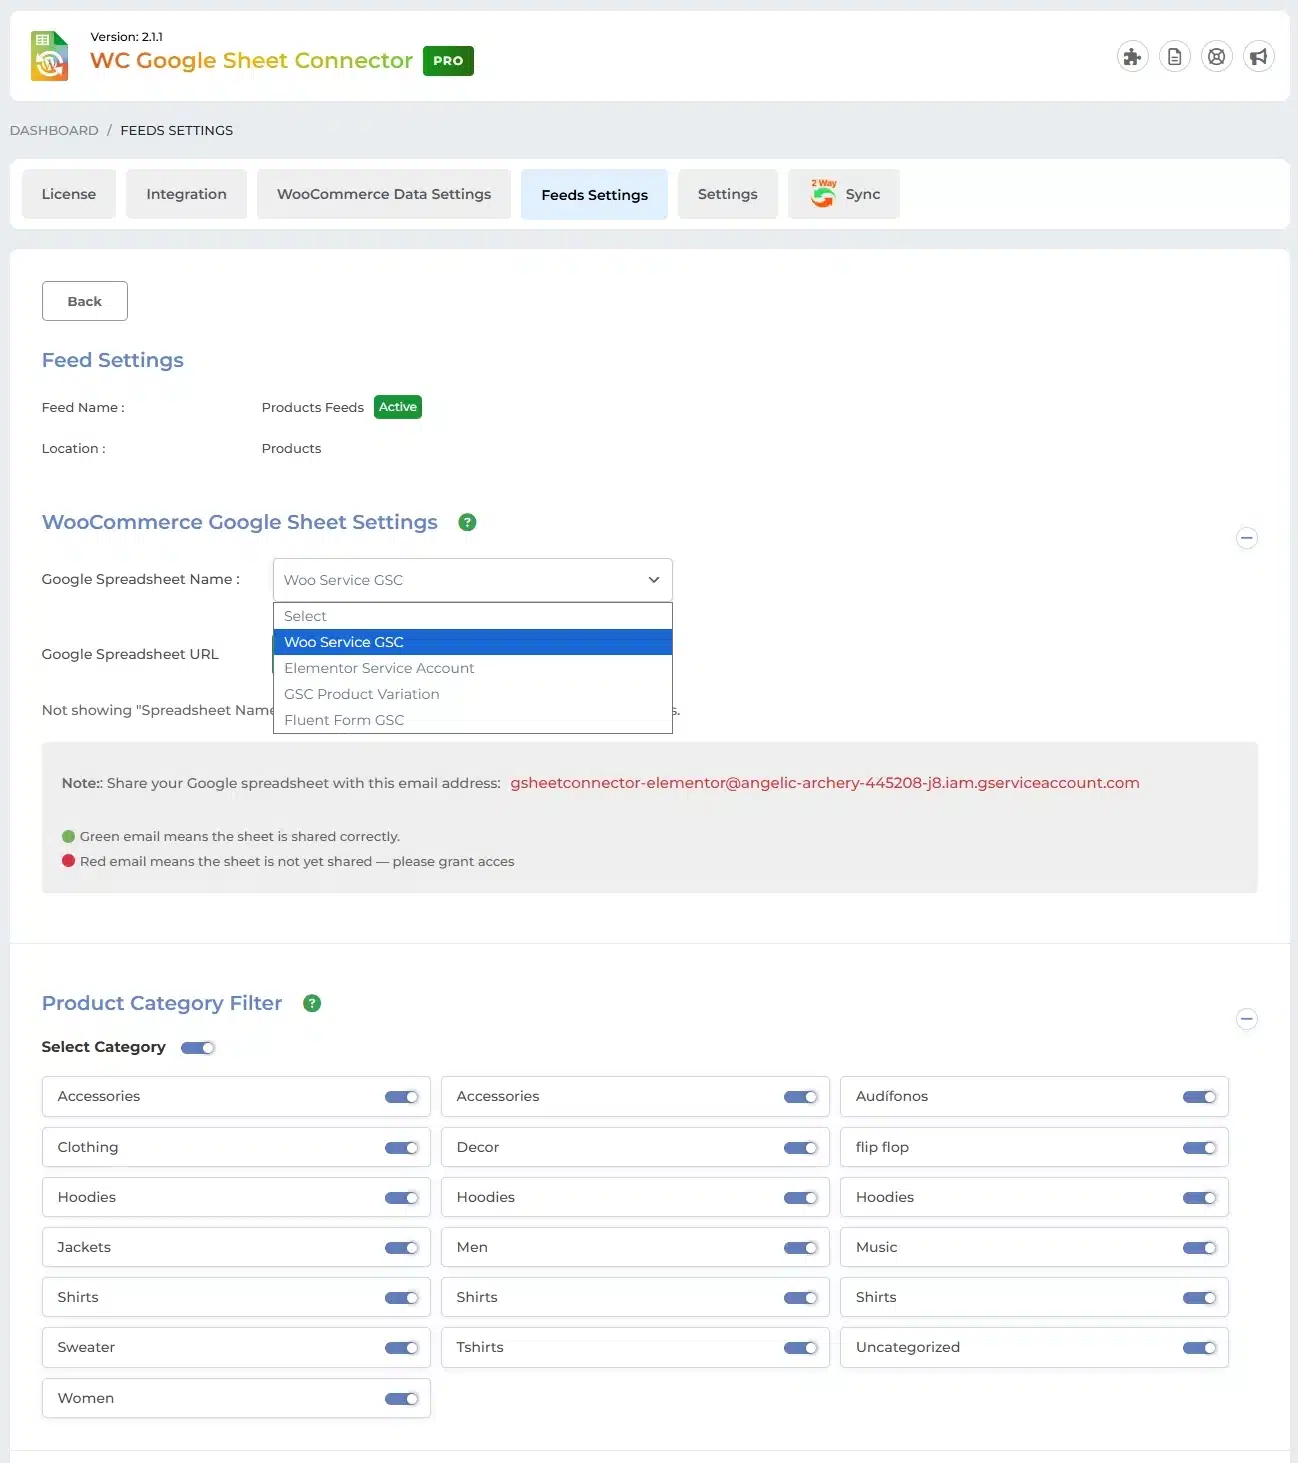Disable the Clothing category toggle
Screen dimensions: 1298x1463
[401, 1147]
